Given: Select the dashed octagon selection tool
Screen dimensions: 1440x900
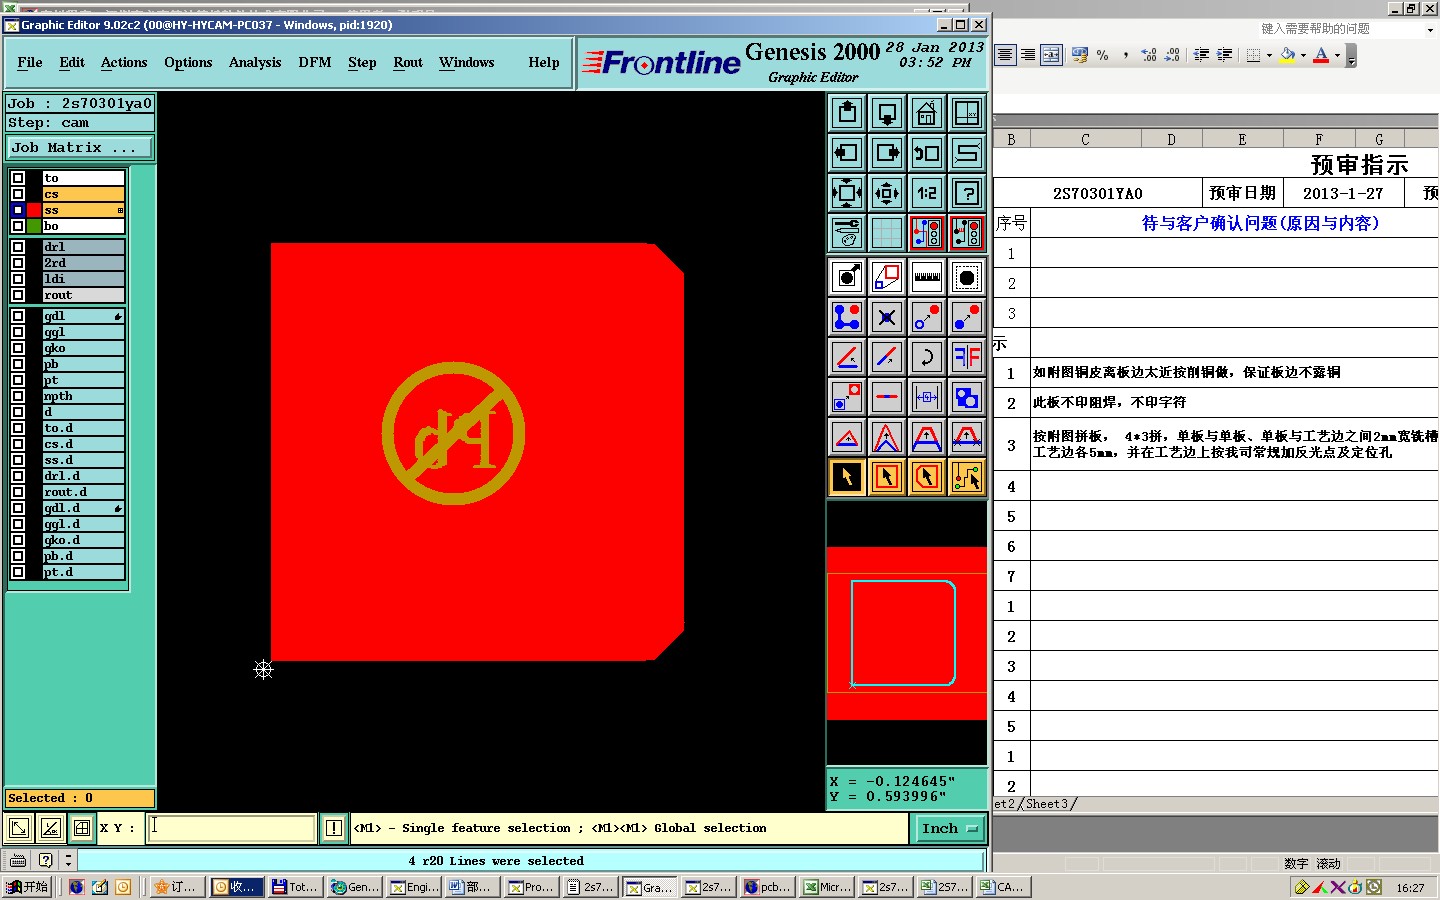Looking at the screenshot, I should (x=967, y=277).
